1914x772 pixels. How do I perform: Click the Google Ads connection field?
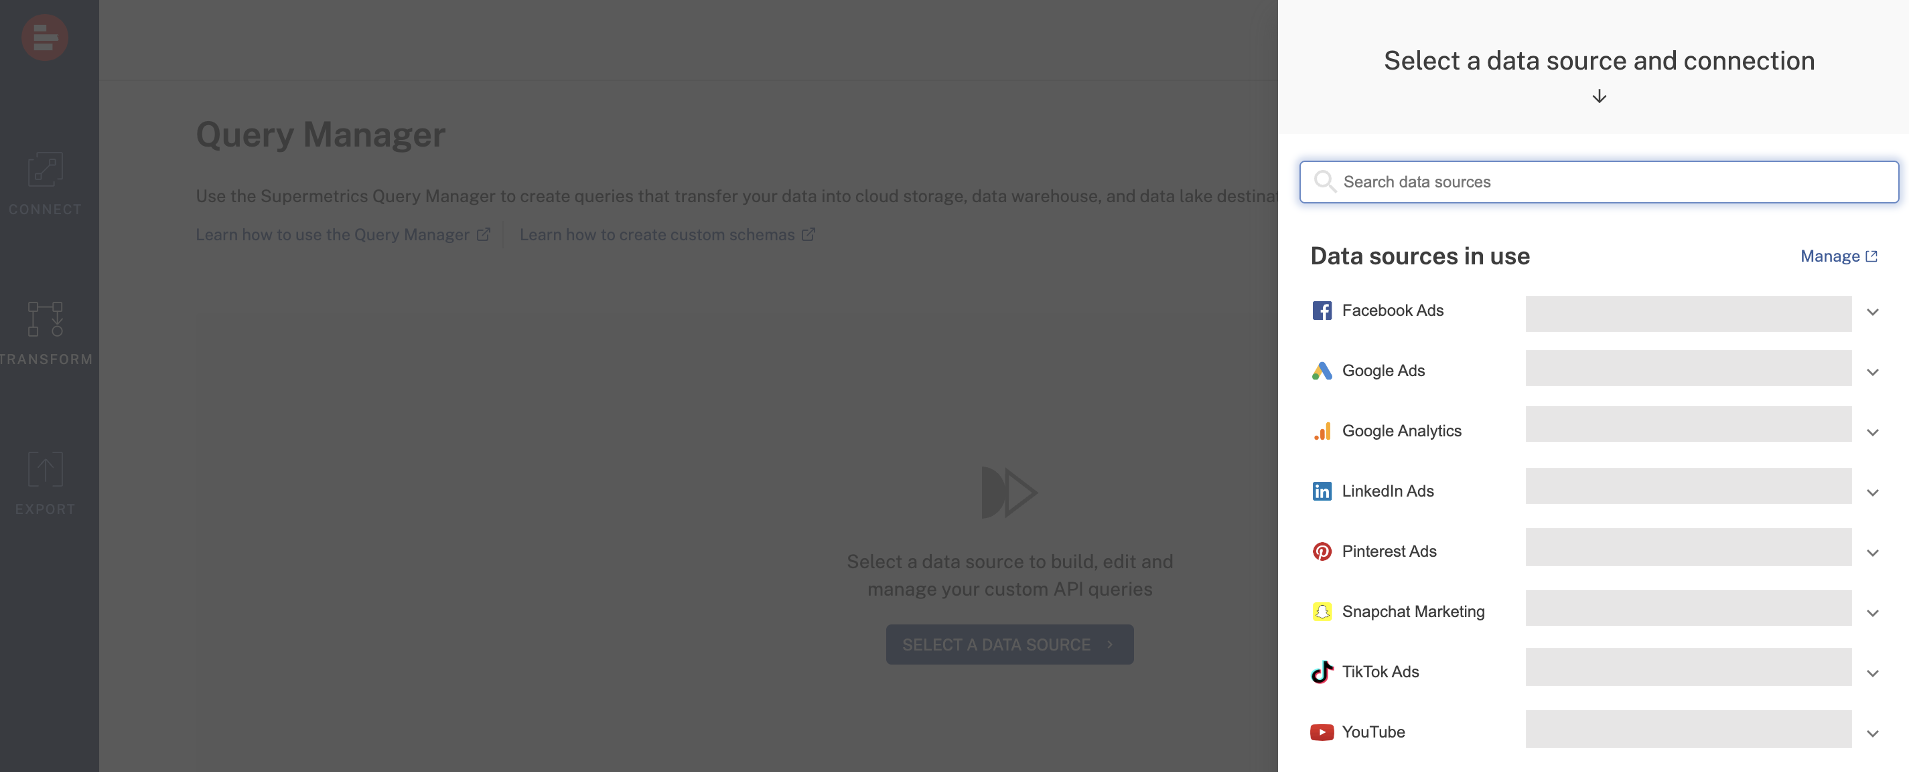[1688, 368]
